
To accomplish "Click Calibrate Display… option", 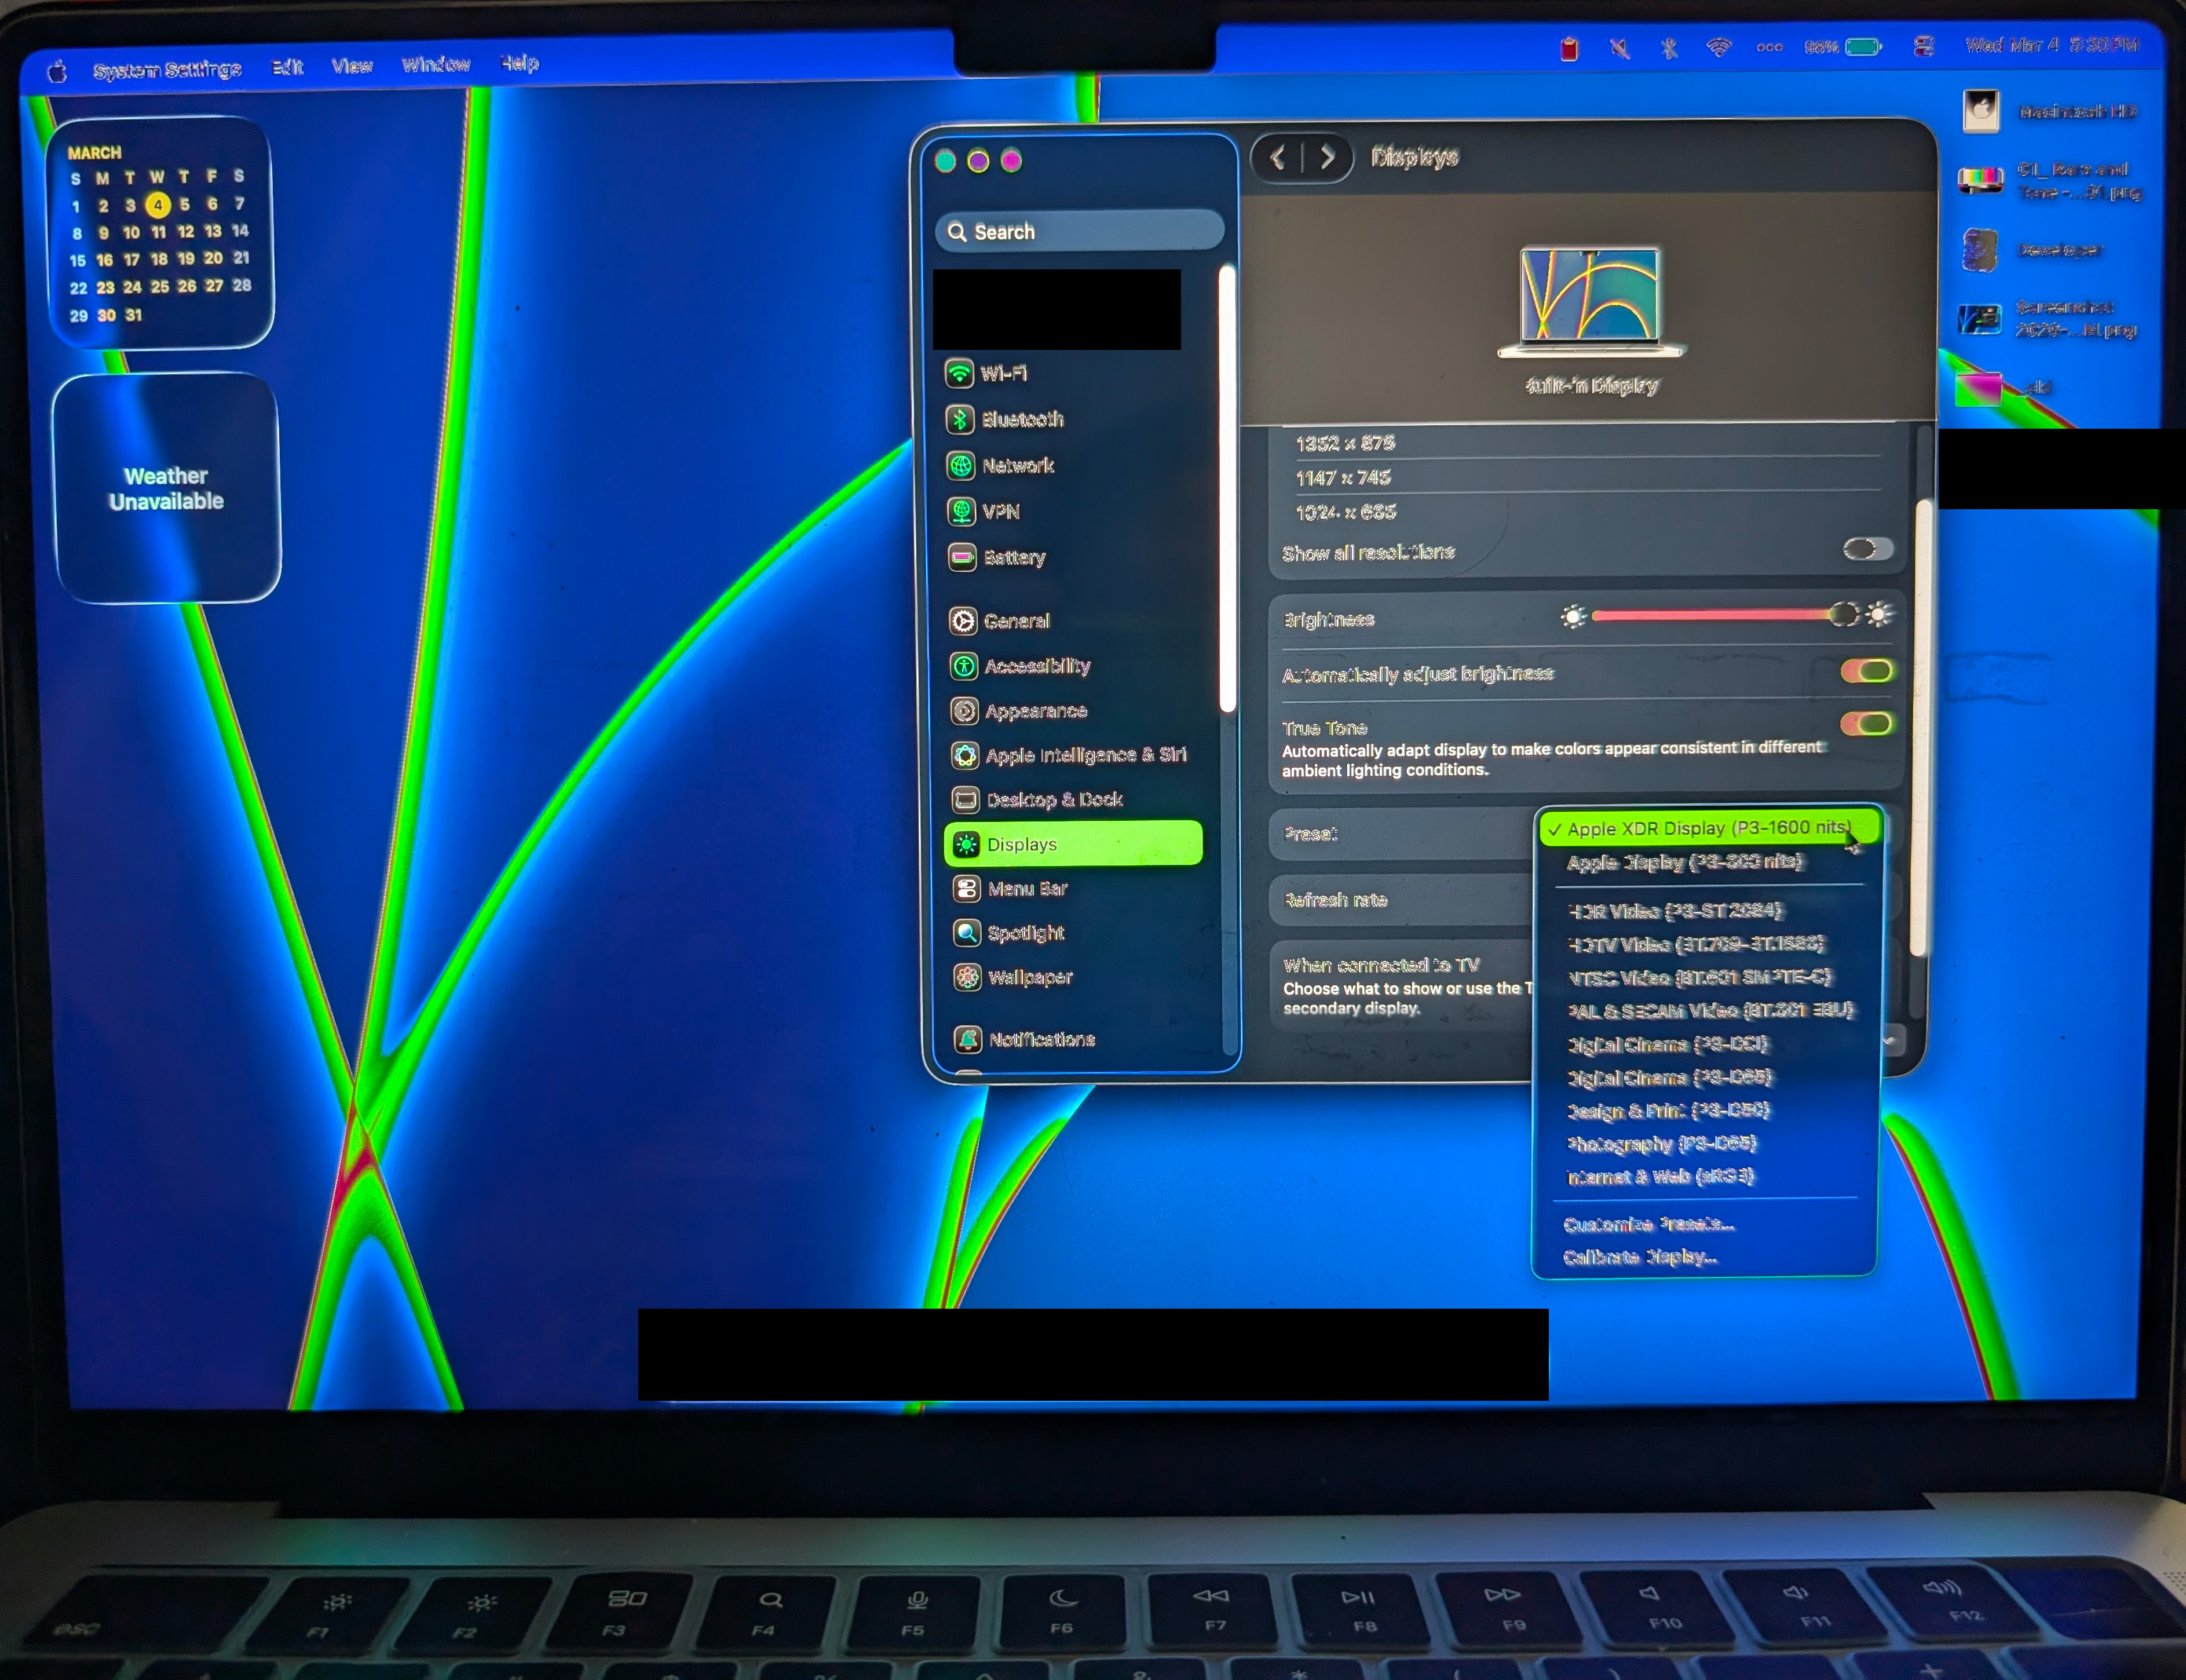I will [x=1640, y=1258].
